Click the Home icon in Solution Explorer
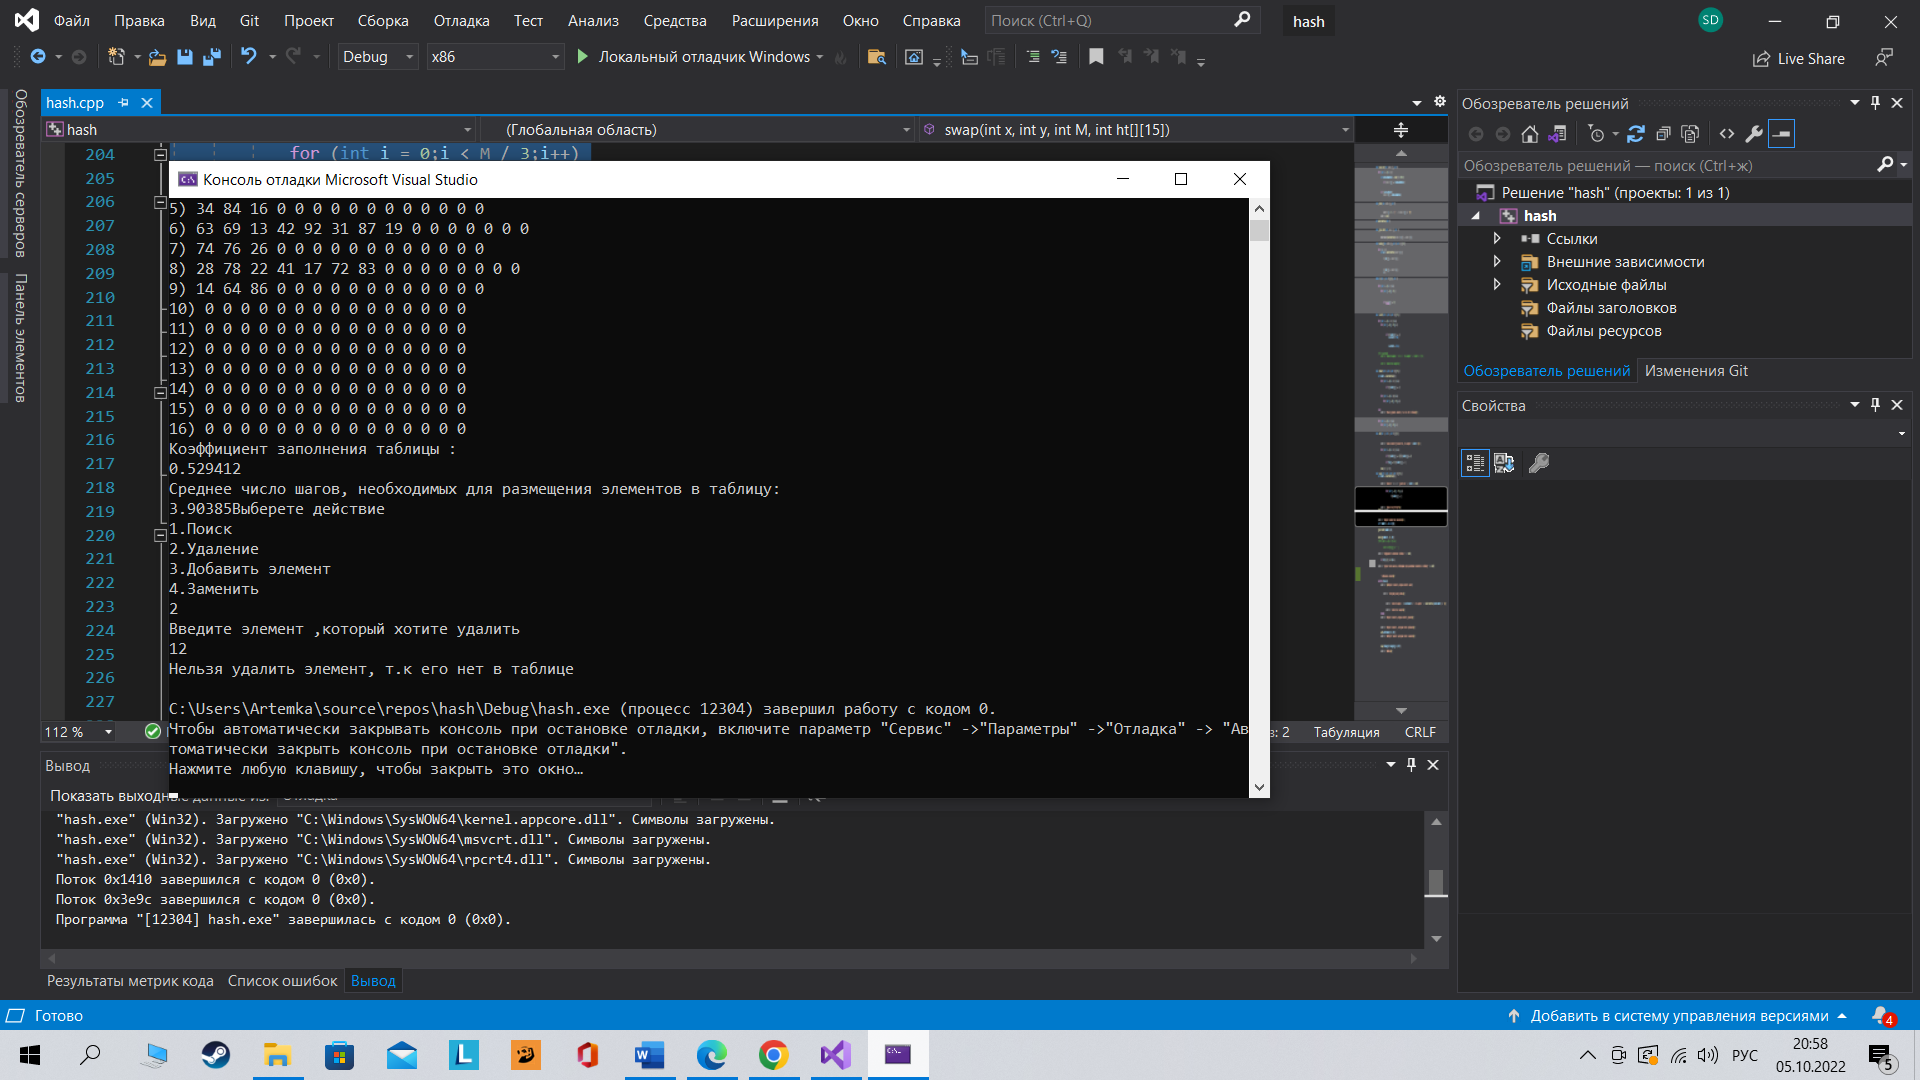Viewport: 1920px width, 1080px height. 1530,134
